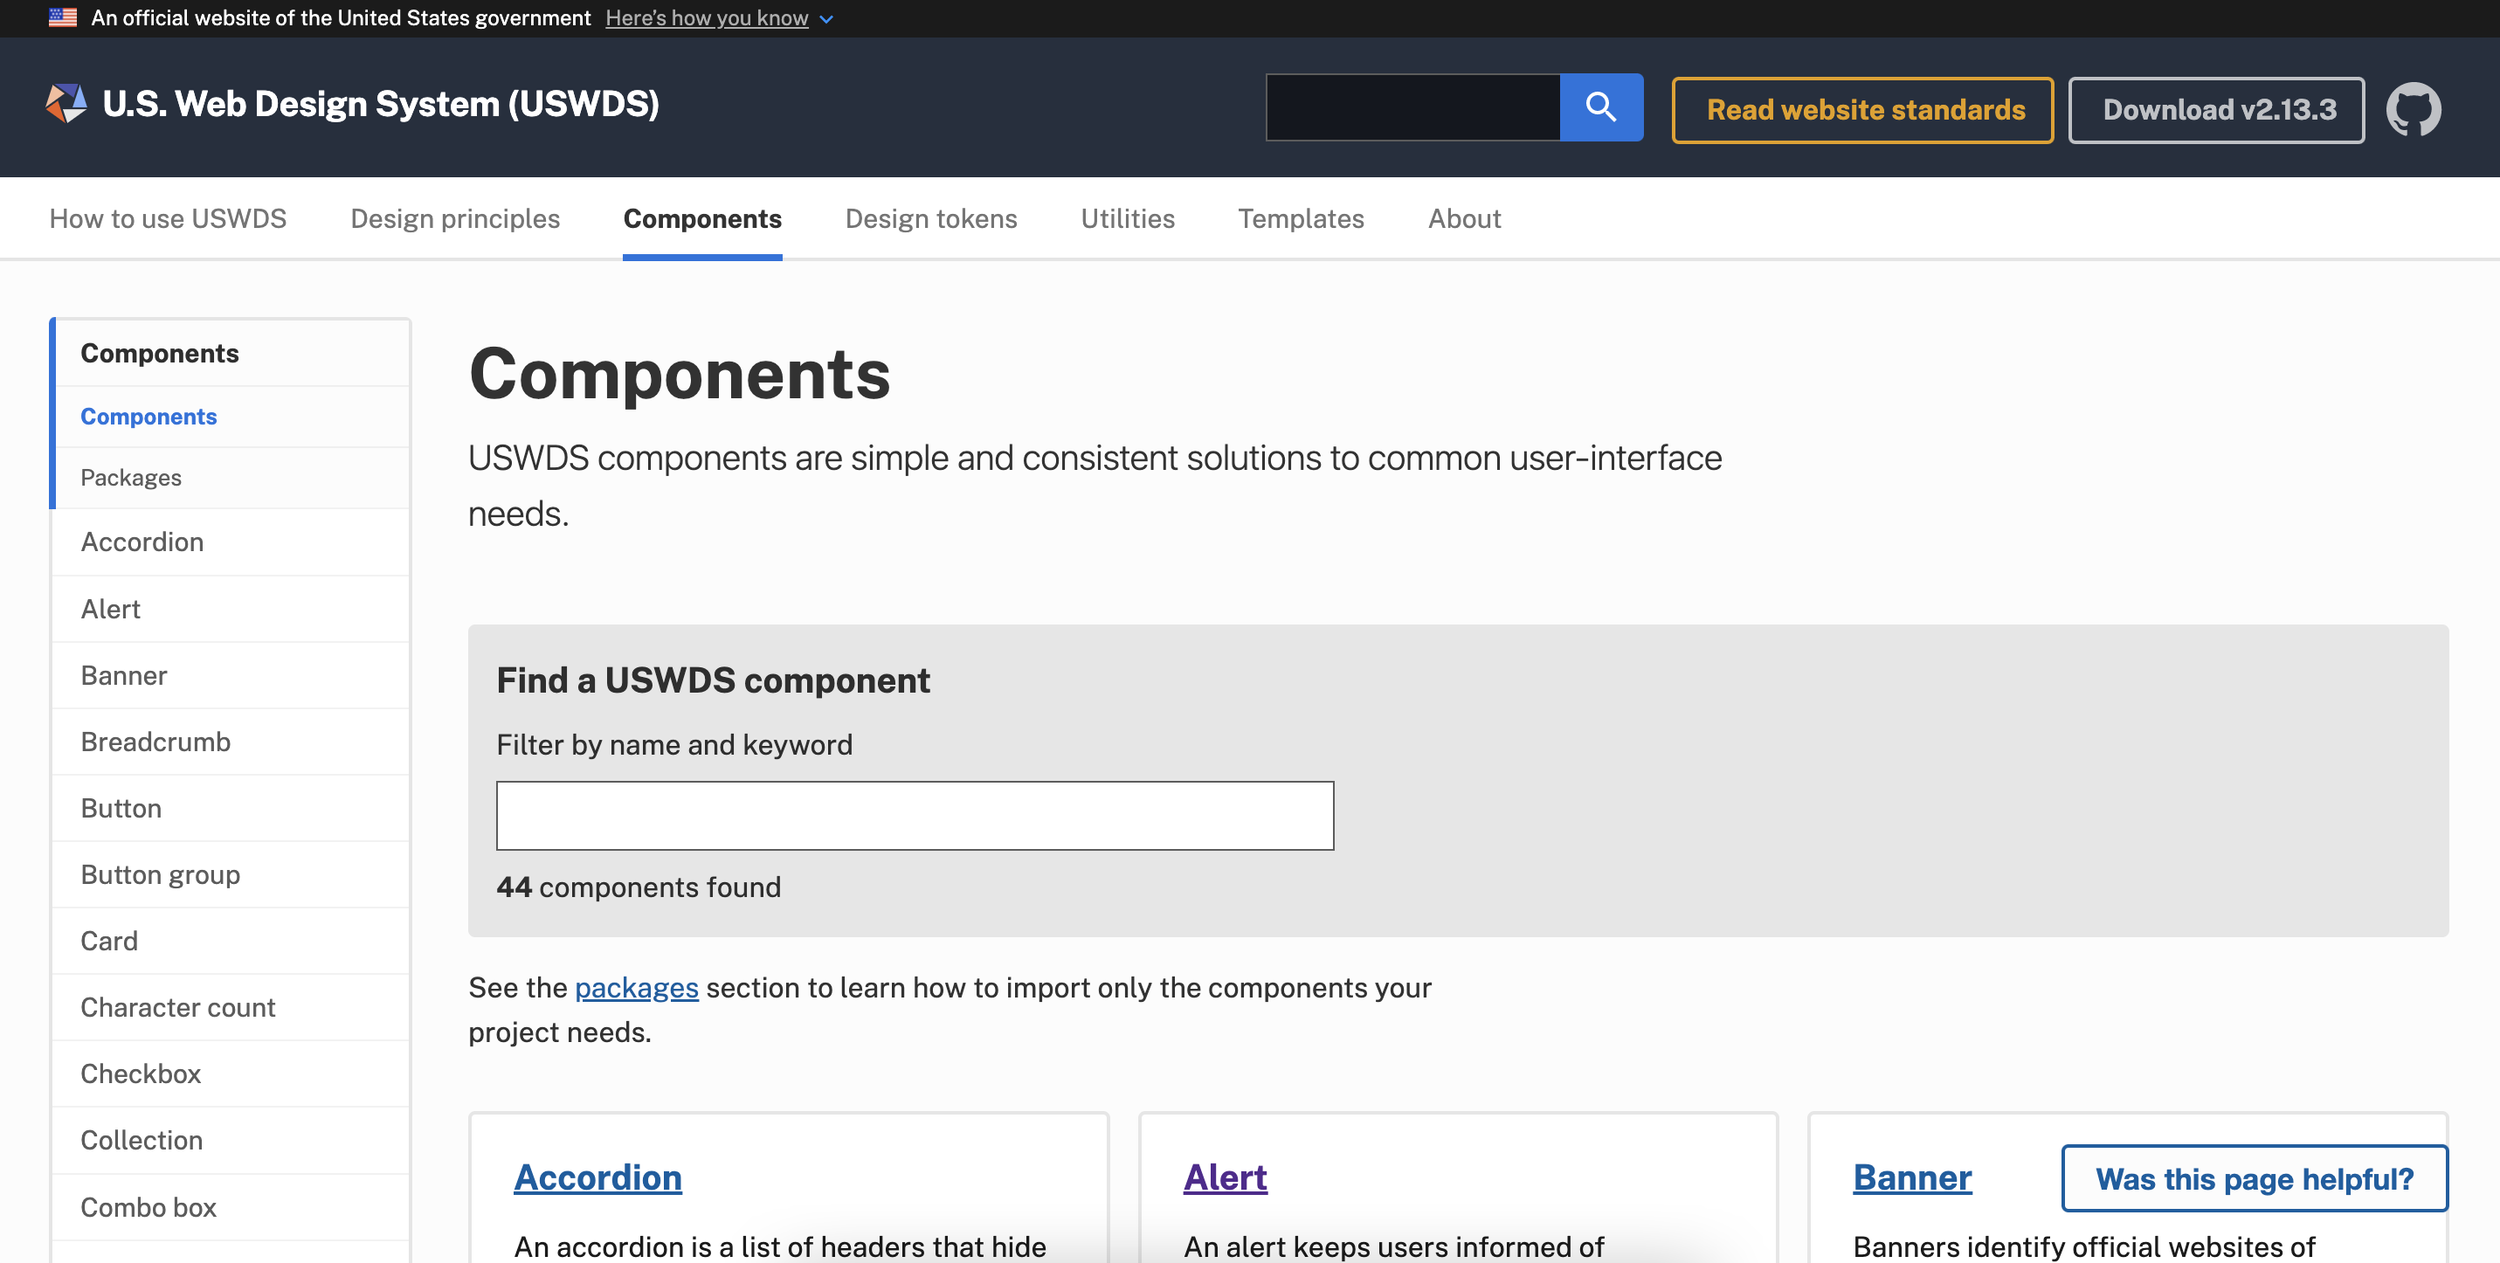Go to the Templates nav section
This screenshot has height=1263, width=2500.
tap(1300, 218)
